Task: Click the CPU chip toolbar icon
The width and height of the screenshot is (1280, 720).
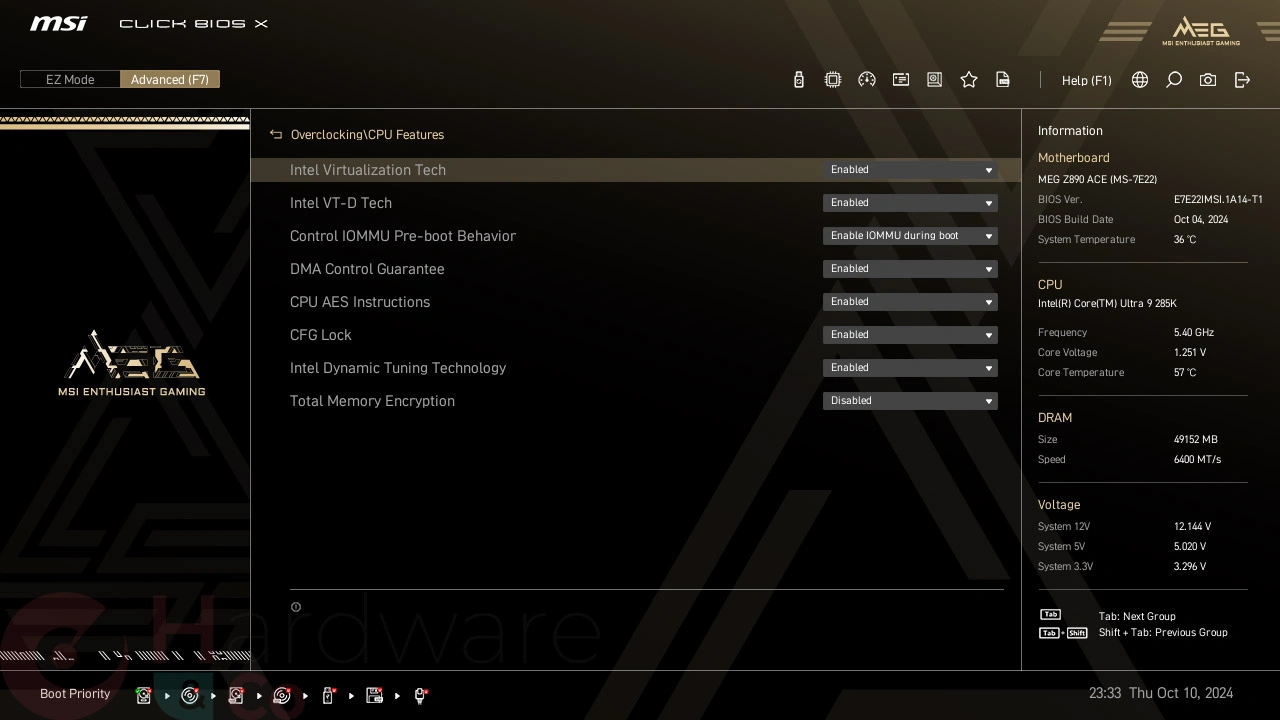Action: coord(832,80)
